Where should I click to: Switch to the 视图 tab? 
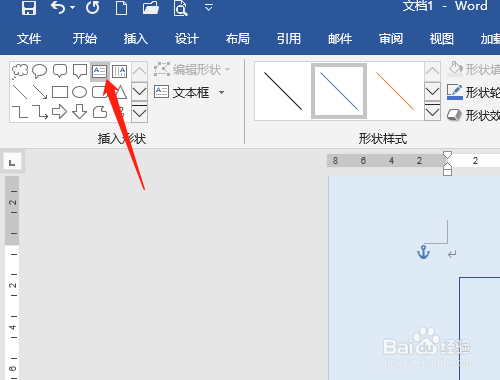[442, 39]
